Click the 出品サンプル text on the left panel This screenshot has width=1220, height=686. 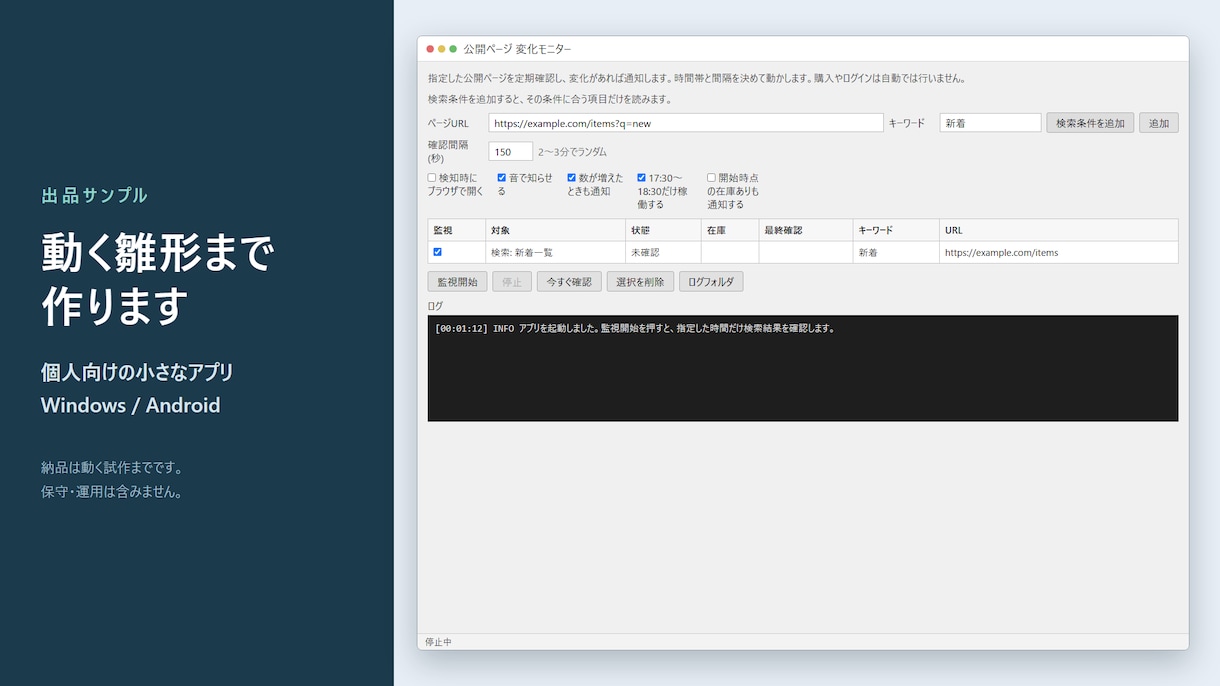[94, 195]
